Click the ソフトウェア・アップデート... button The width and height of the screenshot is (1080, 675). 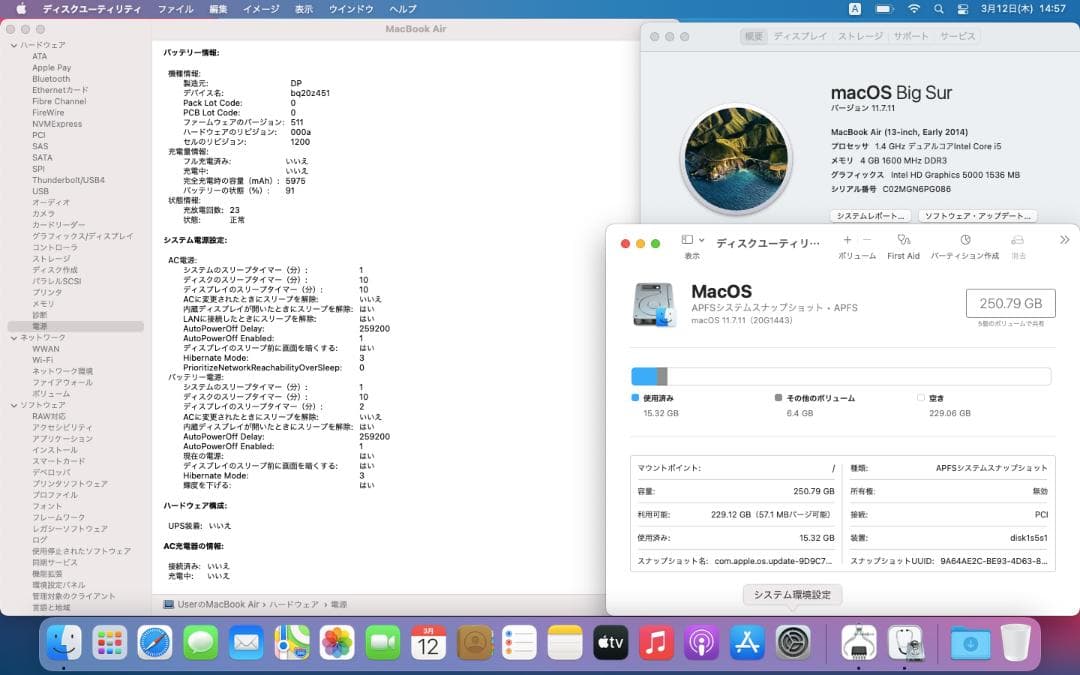point(977,216)
